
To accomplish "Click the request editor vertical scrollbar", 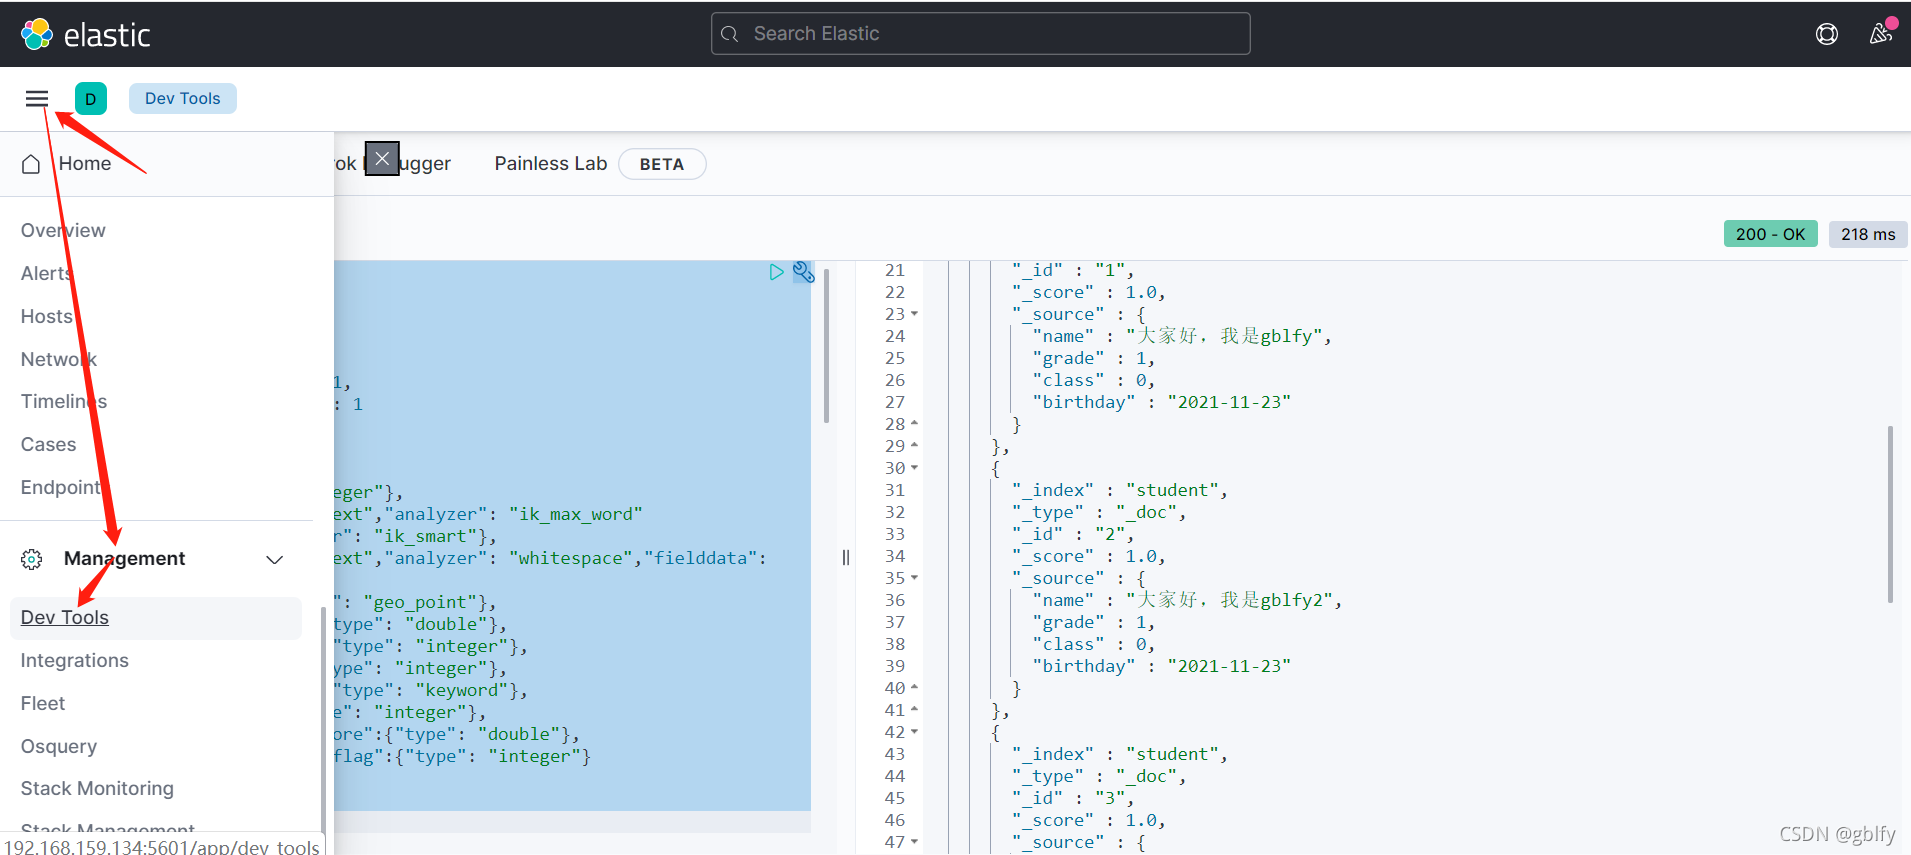I will (x=826, y=345).
